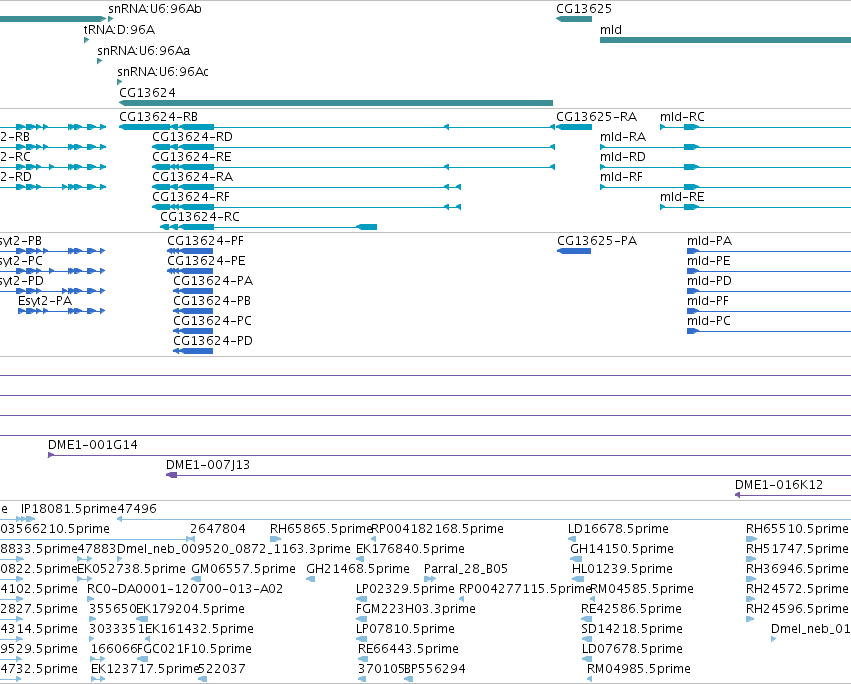This screenshot has width=851, height=684.
Task: Select the CG13624-PA protein label
Action: click(213, 281)
